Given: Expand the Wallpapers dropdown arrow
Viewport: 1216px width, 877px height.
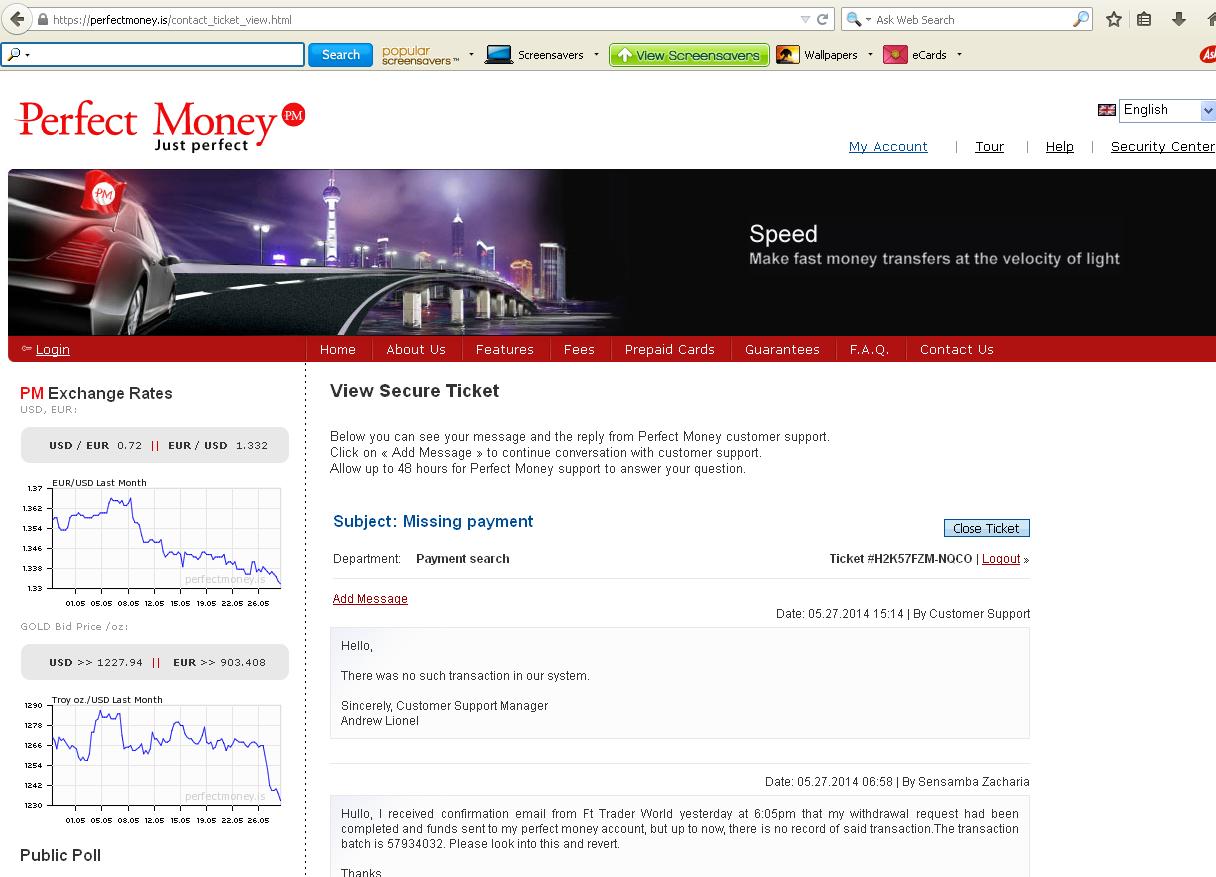Looking at the screenshot, I should [x=870, y=55].
